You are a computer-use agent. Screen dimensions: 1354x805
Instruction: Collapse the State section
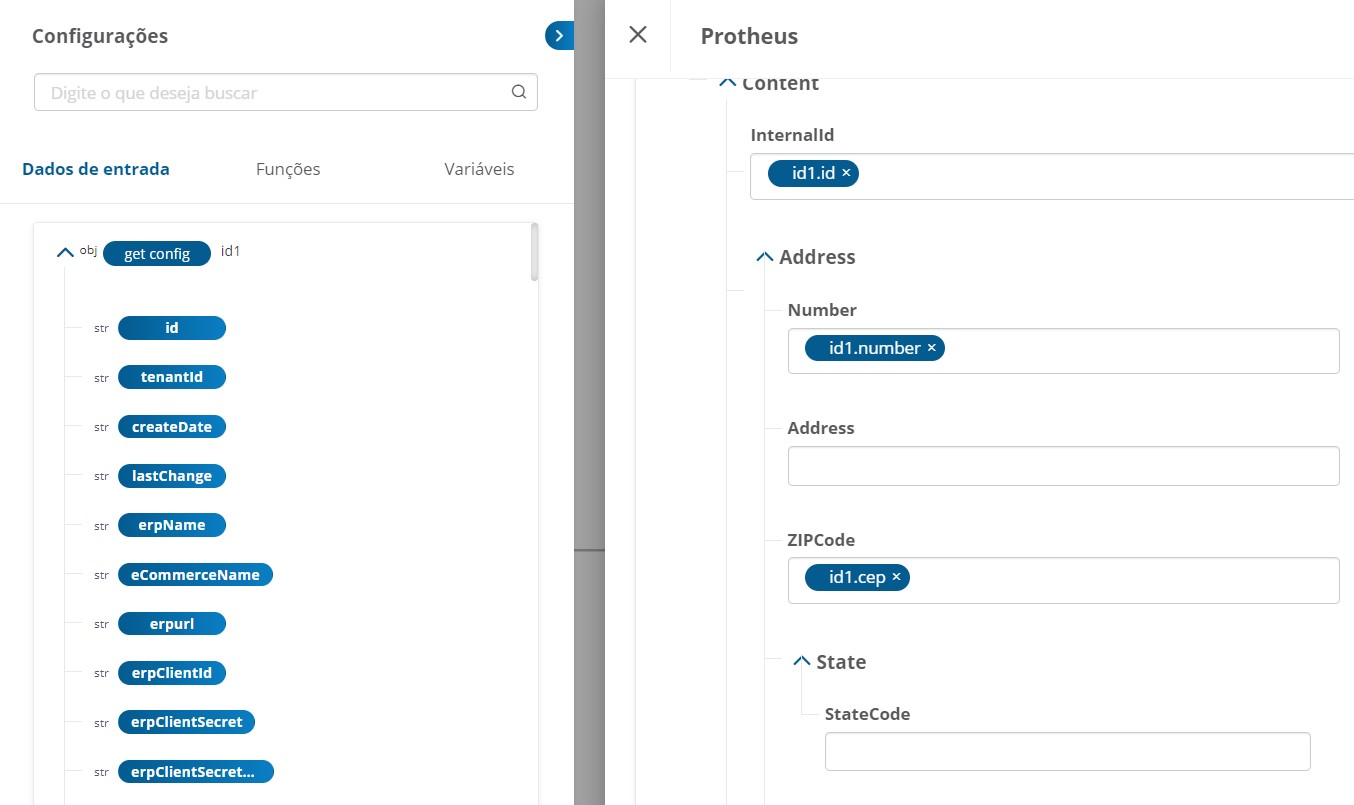tap(801, 661)
